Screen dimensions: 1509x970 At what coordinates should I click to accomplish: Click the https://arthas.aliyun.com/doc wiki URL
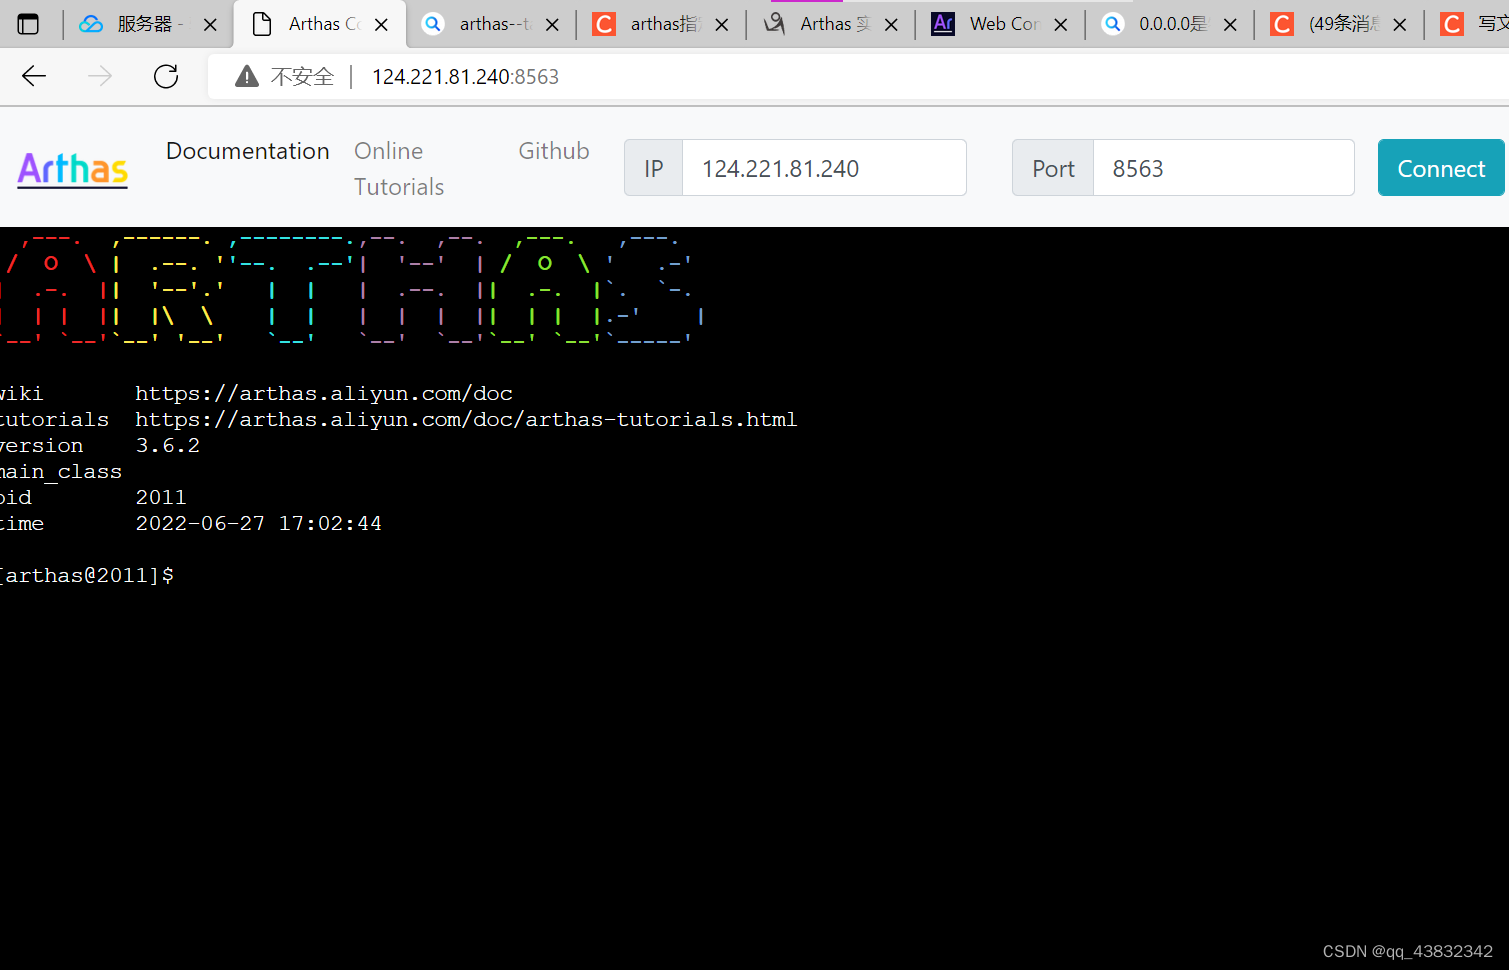click(x=324, y=393)
